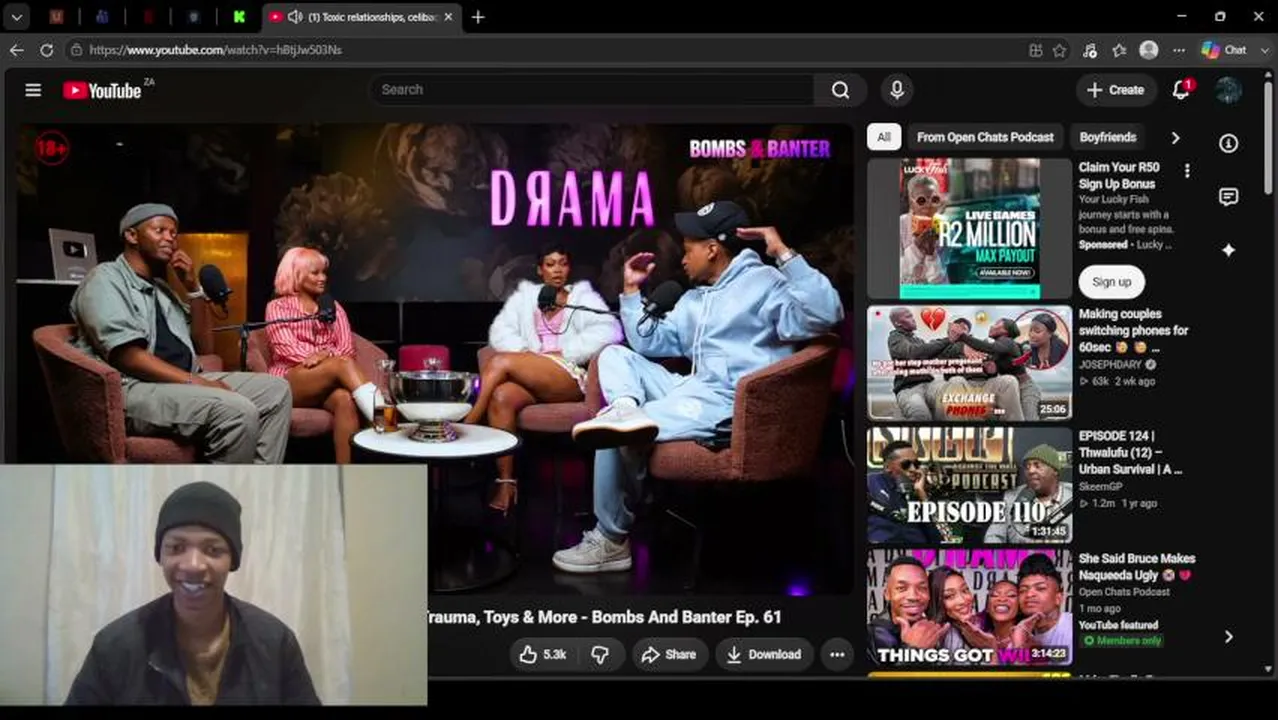
Task: Click the search magnifier button
Action: 840,90
